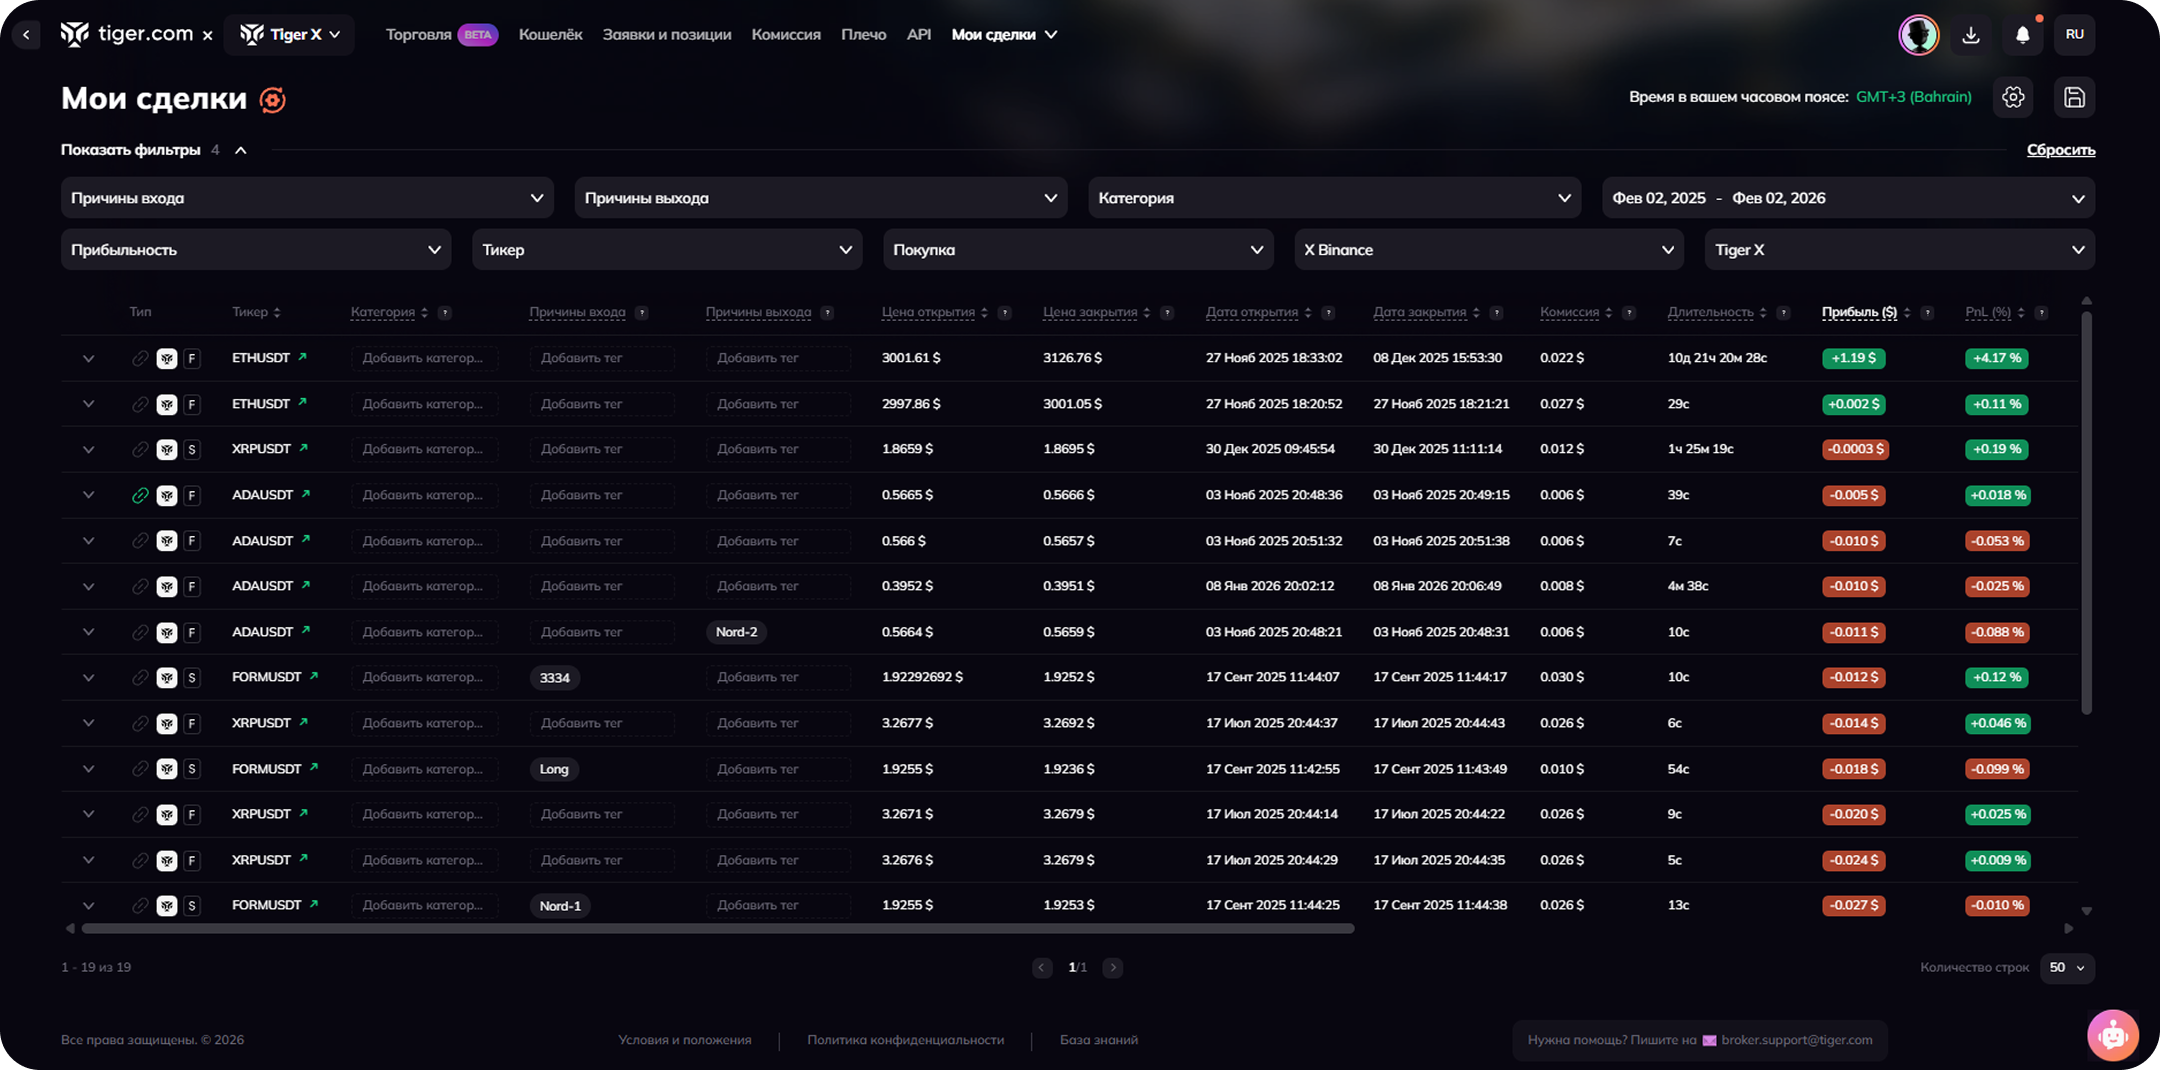Viewport: 2160px width, 1070px height.
Task: Open the Кошелёк menu item
Action: [550, 35]
